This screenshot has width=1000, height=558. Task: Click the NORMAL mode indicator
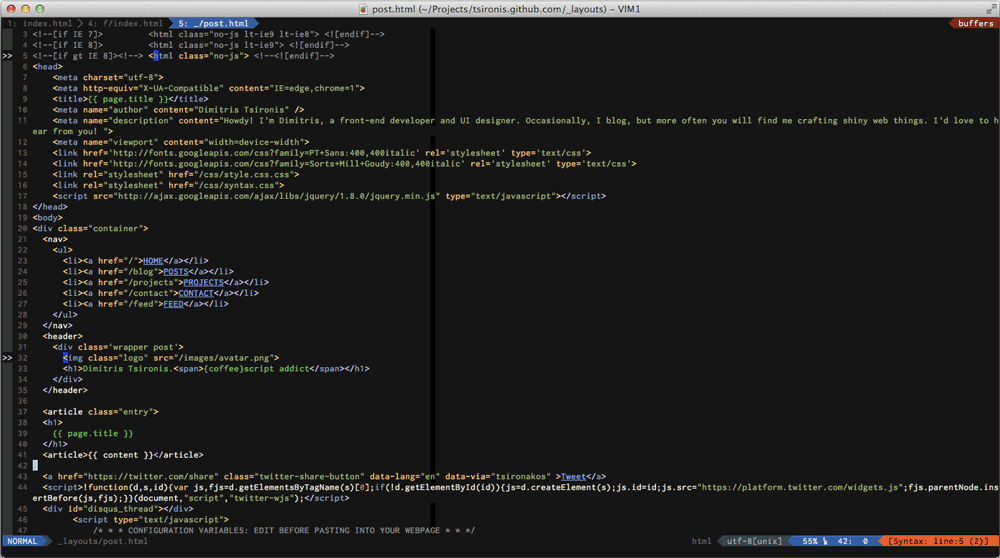22,541
